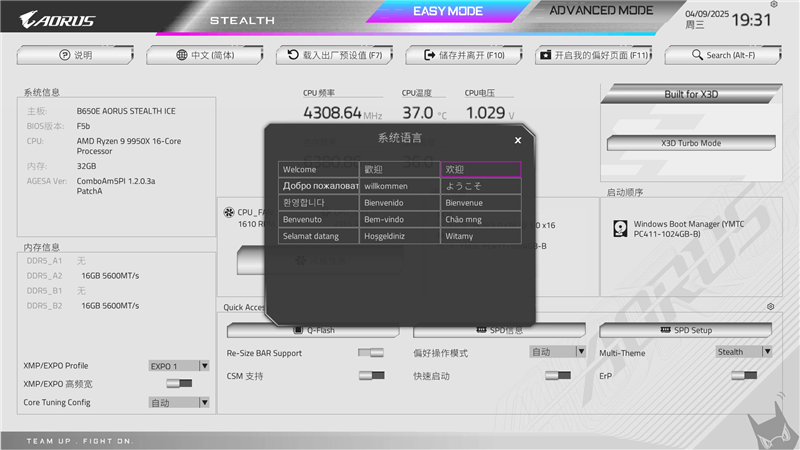The height and width of the screenshot is (450, 800).
Task: Click the Q-Flash button
Action: point(314,332)
